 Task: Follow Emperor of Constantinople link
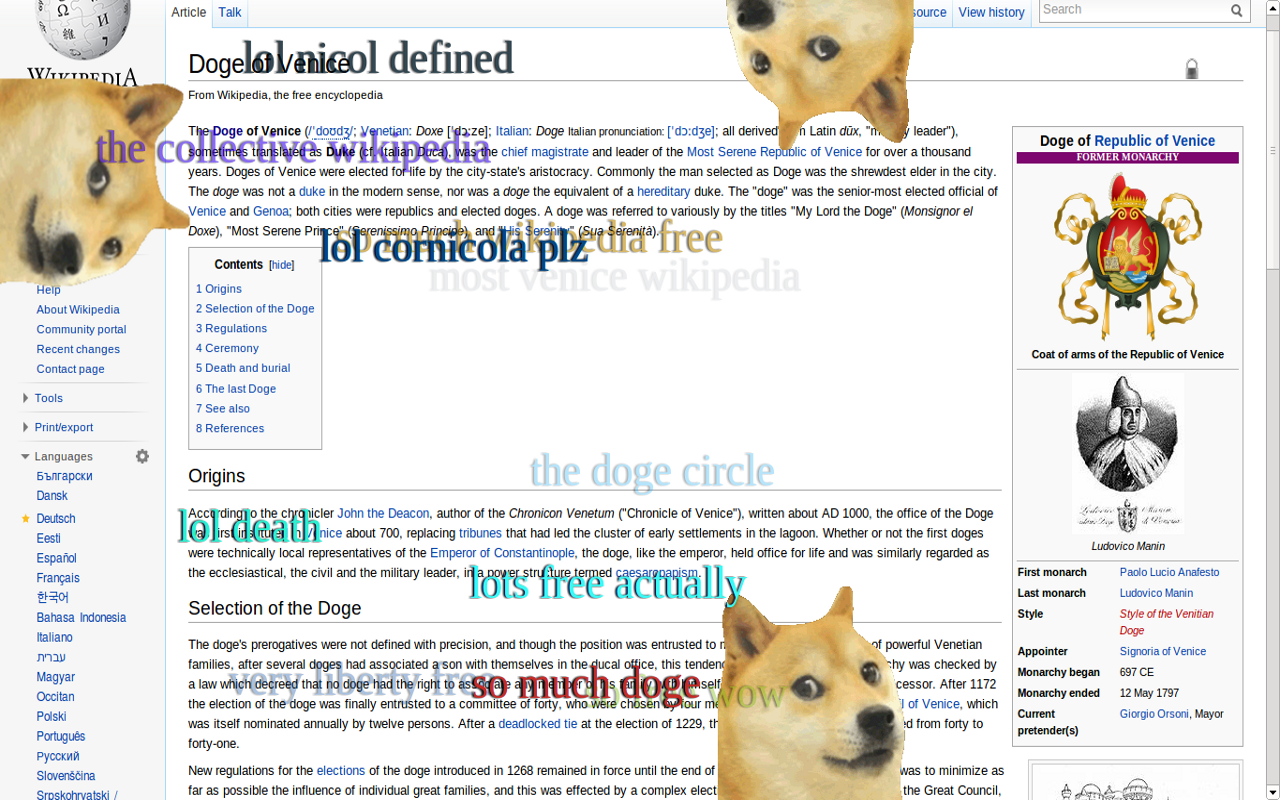coord(502,553)
